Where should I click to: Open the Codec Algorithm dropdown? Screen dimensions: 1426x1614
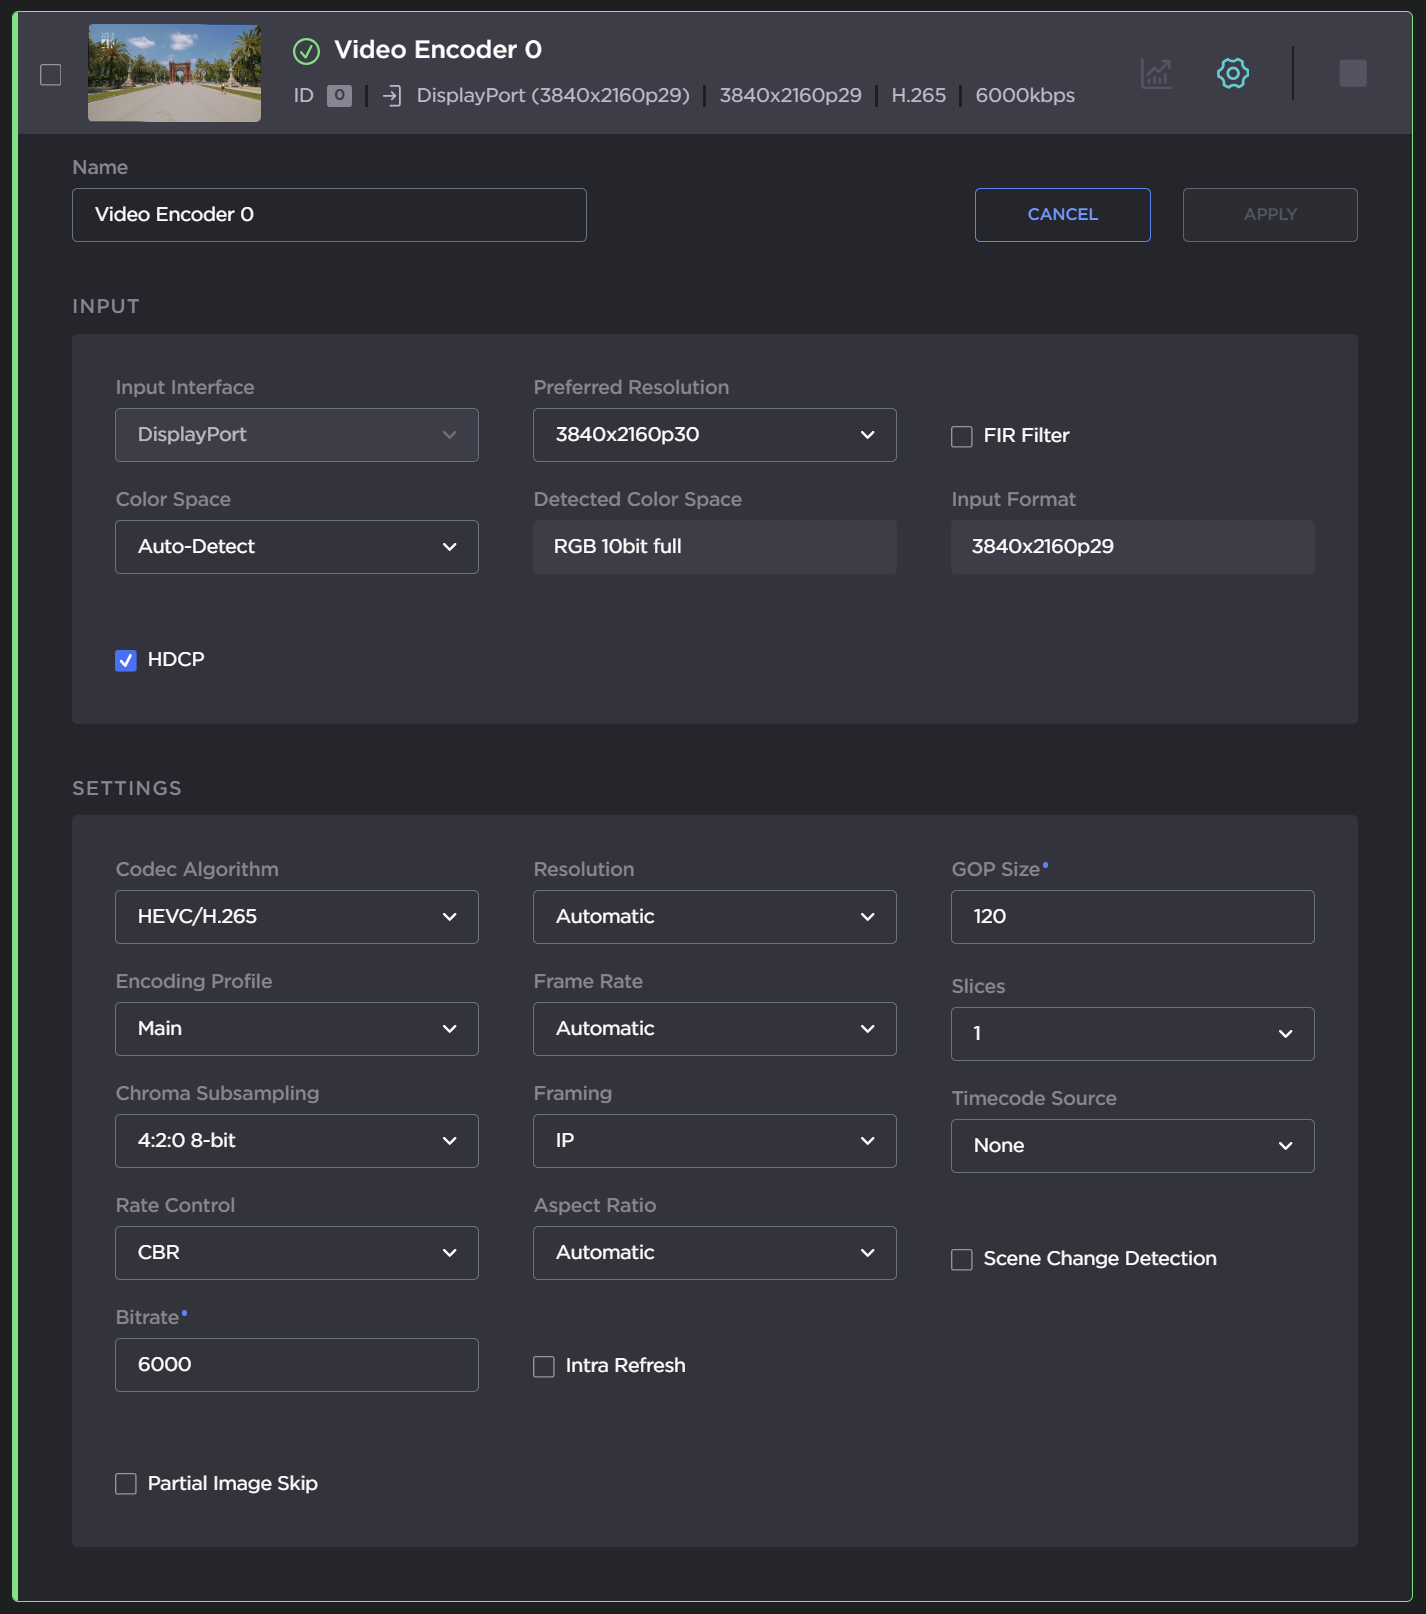(296, 917)
